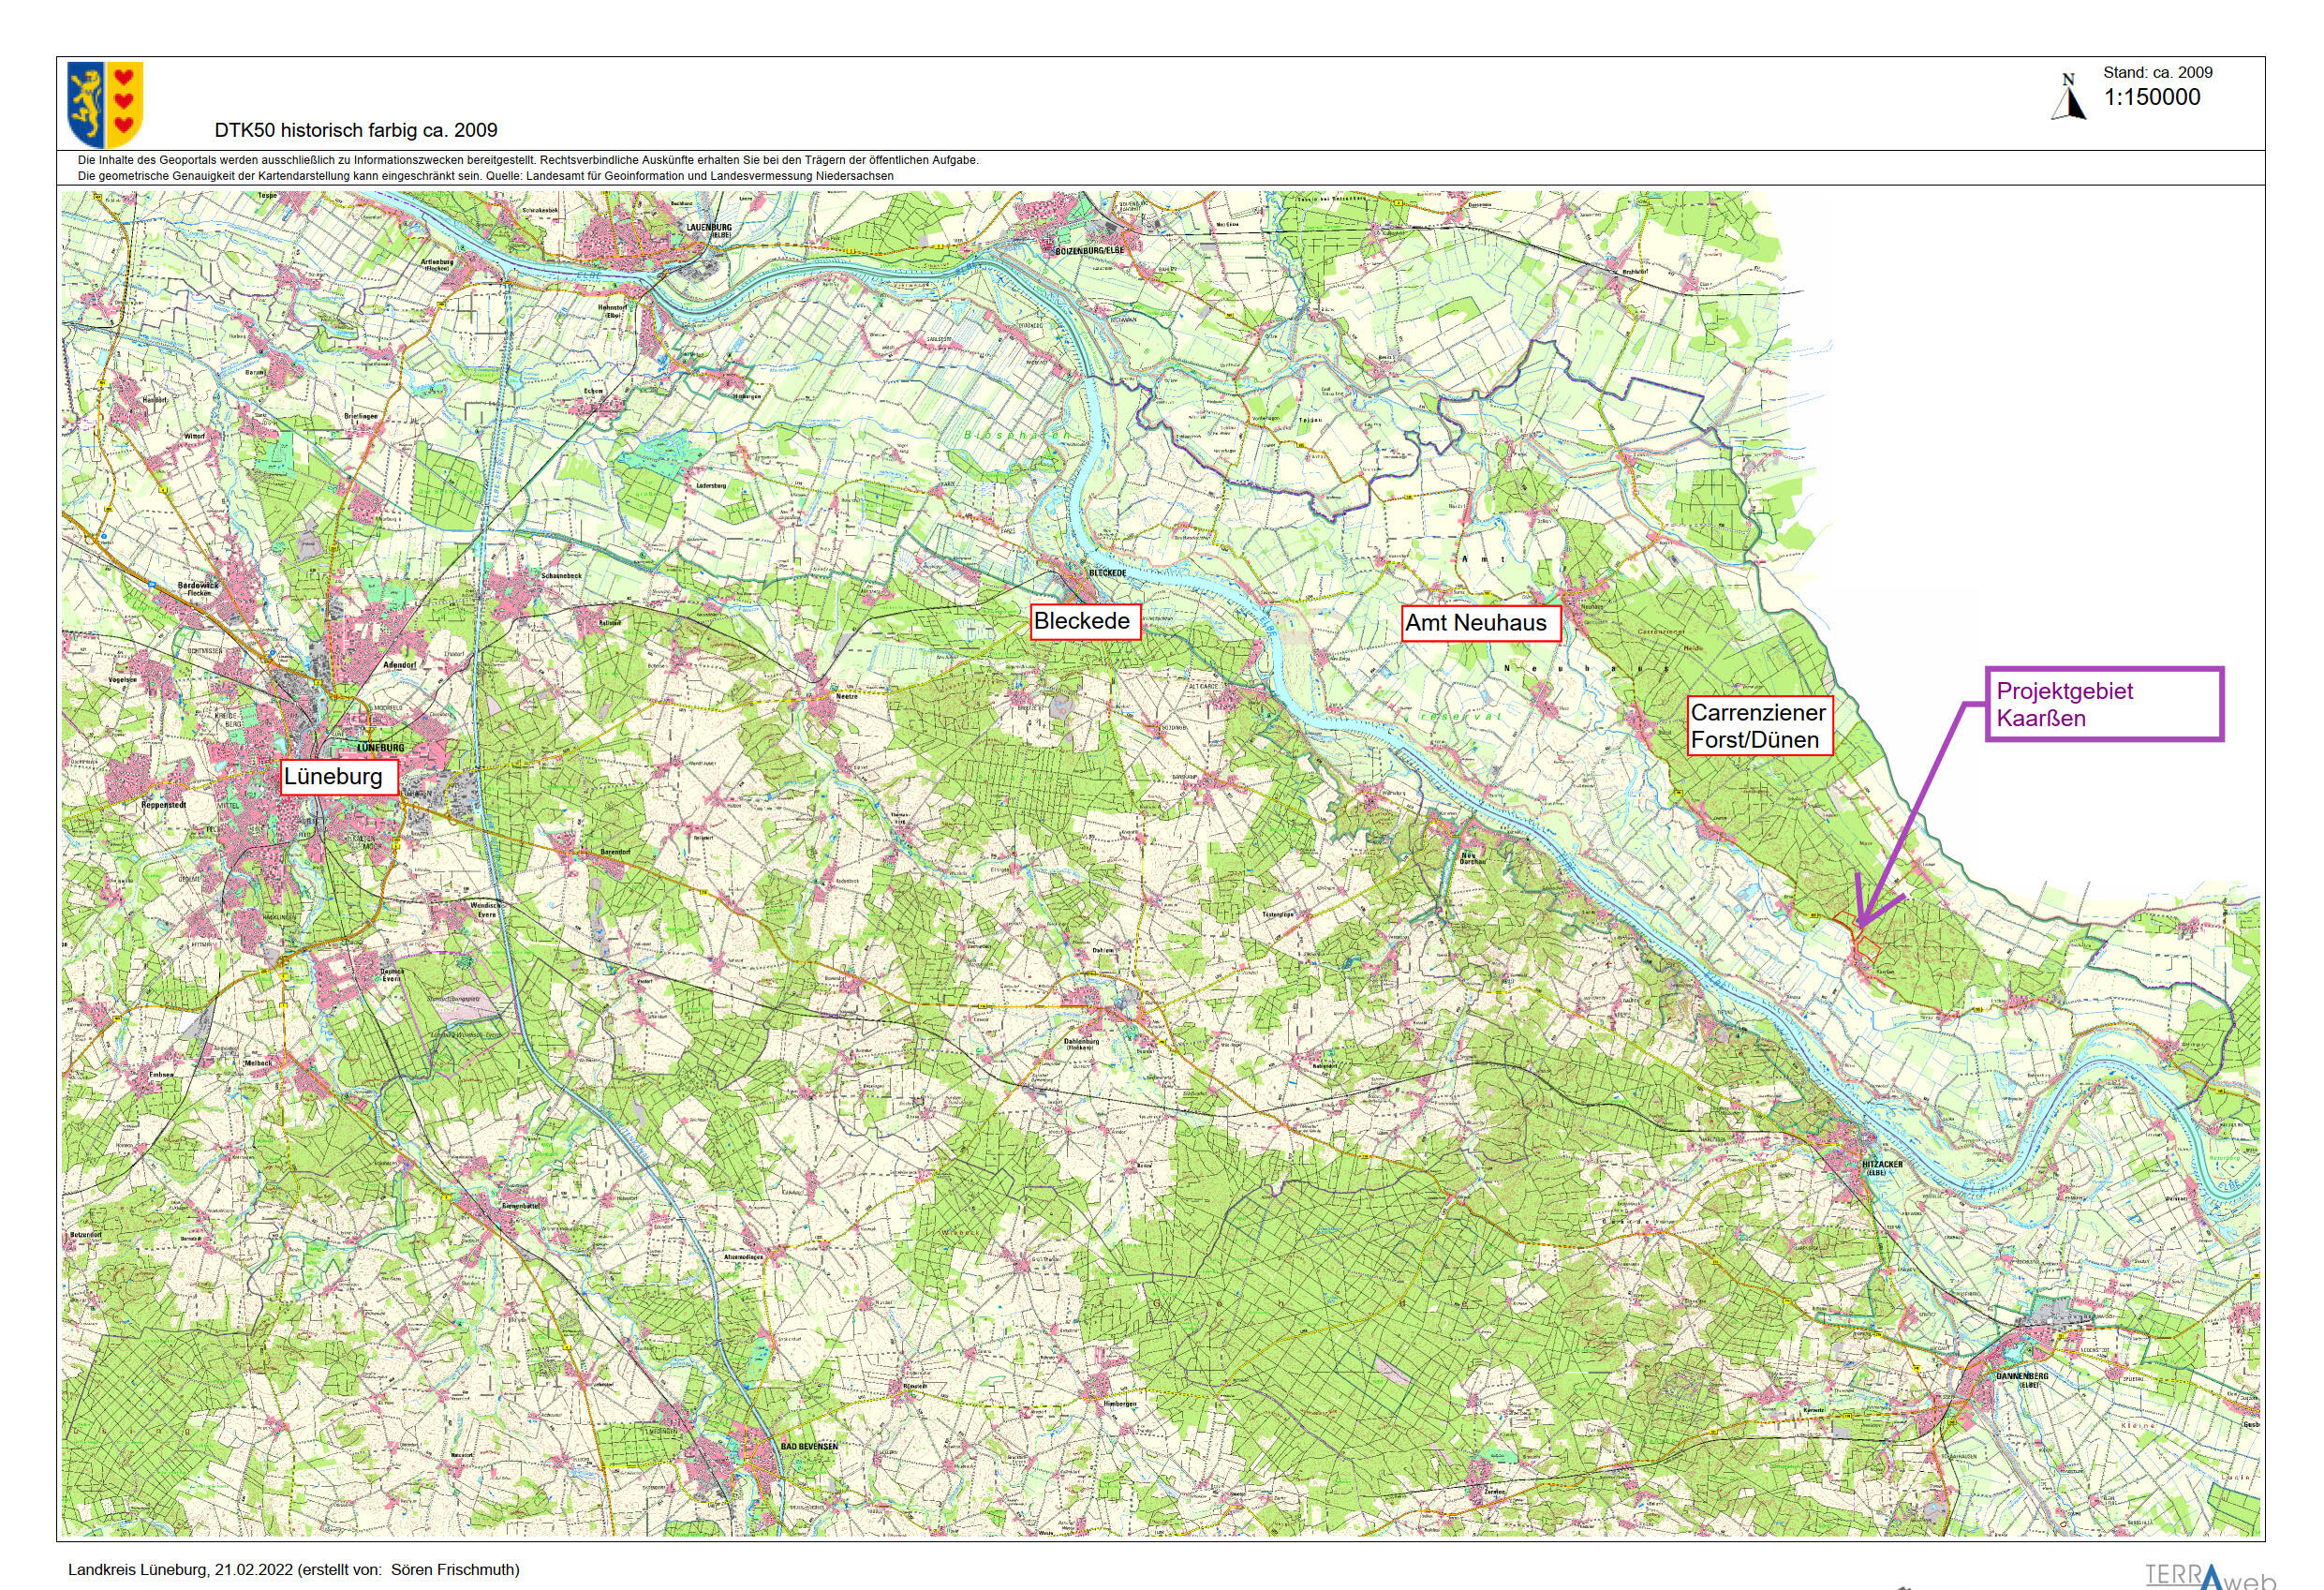
Task: Click the purple arrow tip at Kaarßen
Action: pos(1860,925)
